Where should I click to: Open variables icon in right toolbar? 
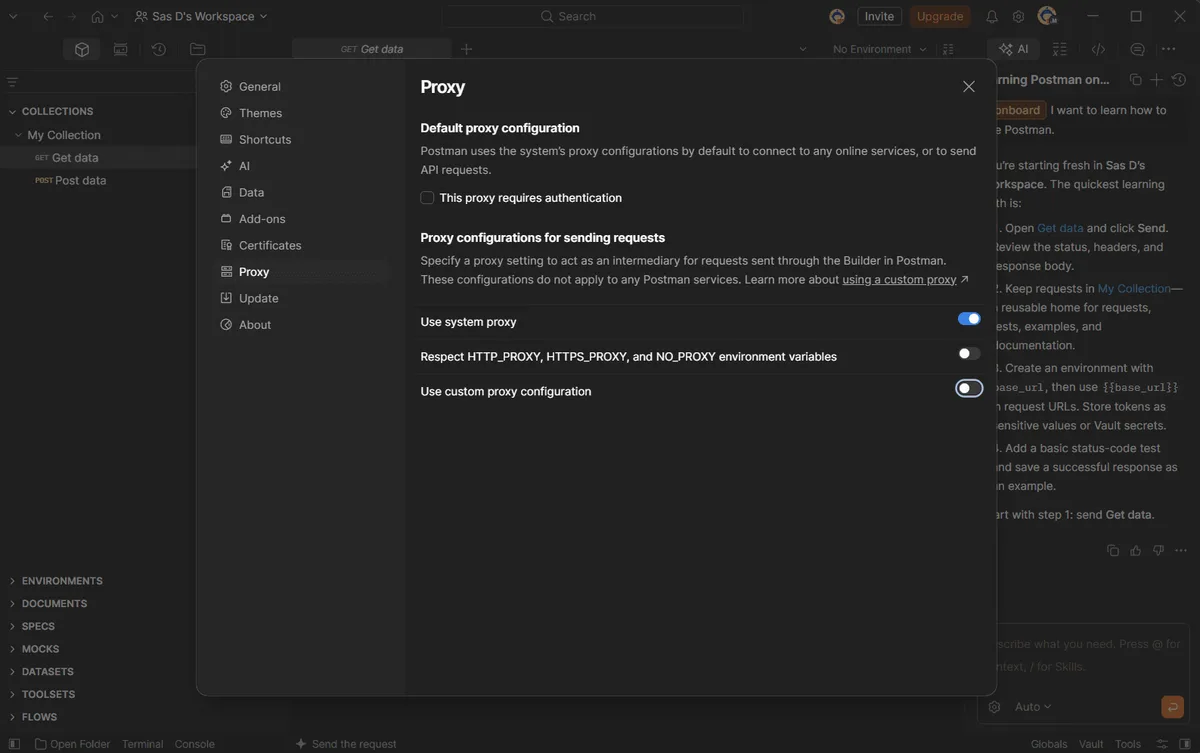(1060, 49)
